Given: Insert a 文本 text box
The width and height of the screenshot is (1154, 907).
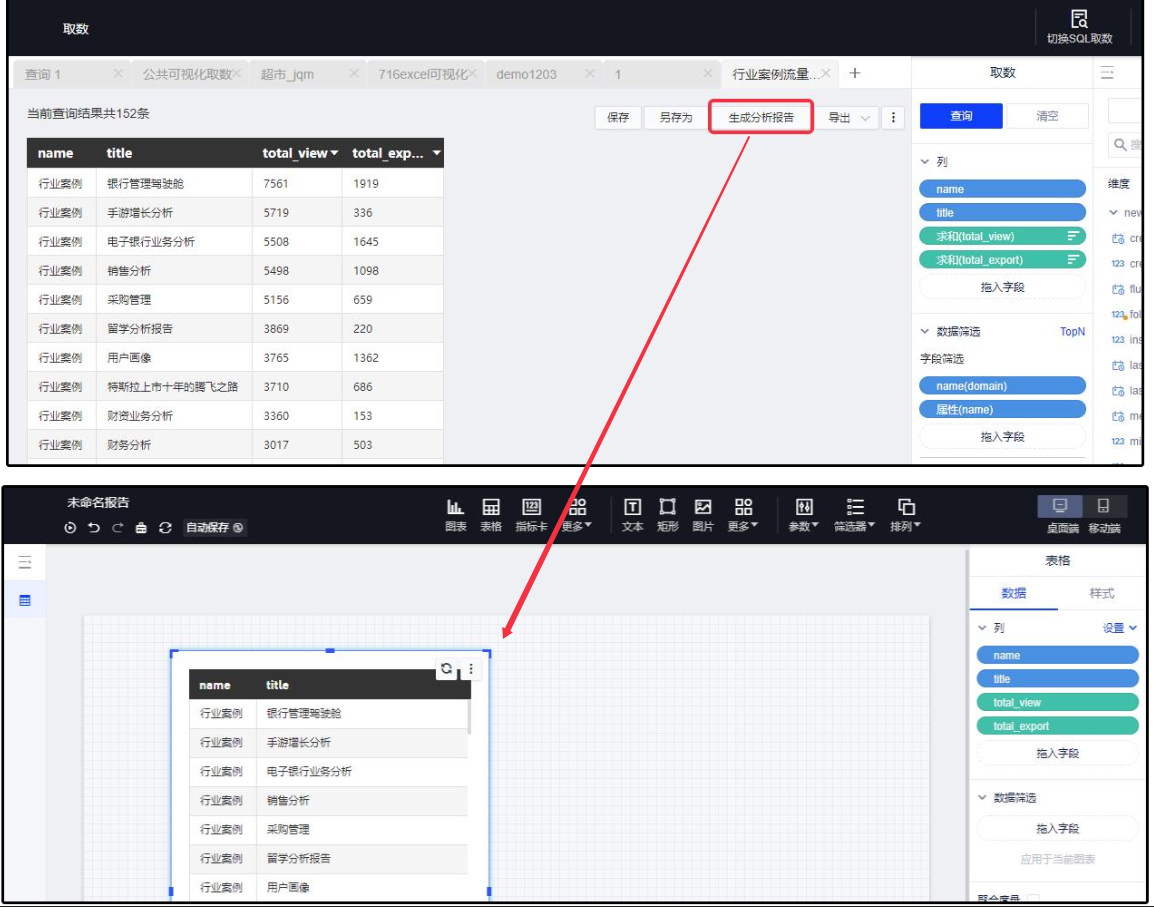Looking at the screenshot, I should click(632, 508).
